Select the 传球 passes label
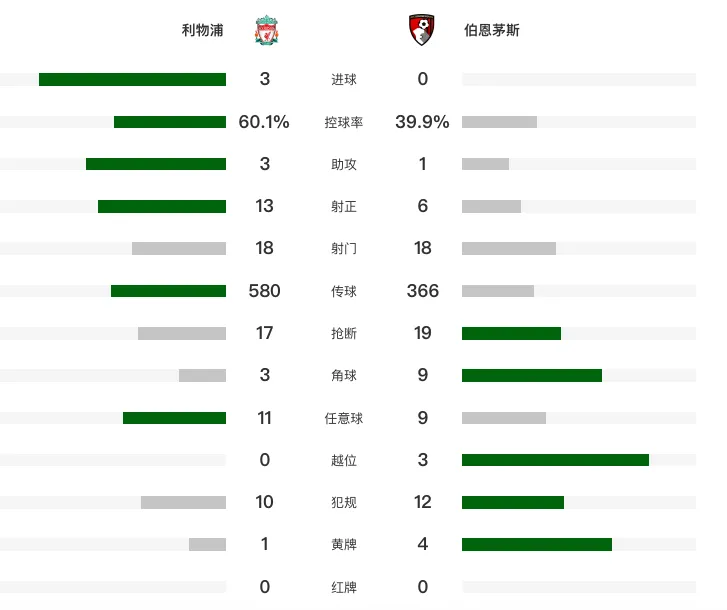The height and width of the screenshot is (610, 727). pyautogui.click(x=344, y=291)
